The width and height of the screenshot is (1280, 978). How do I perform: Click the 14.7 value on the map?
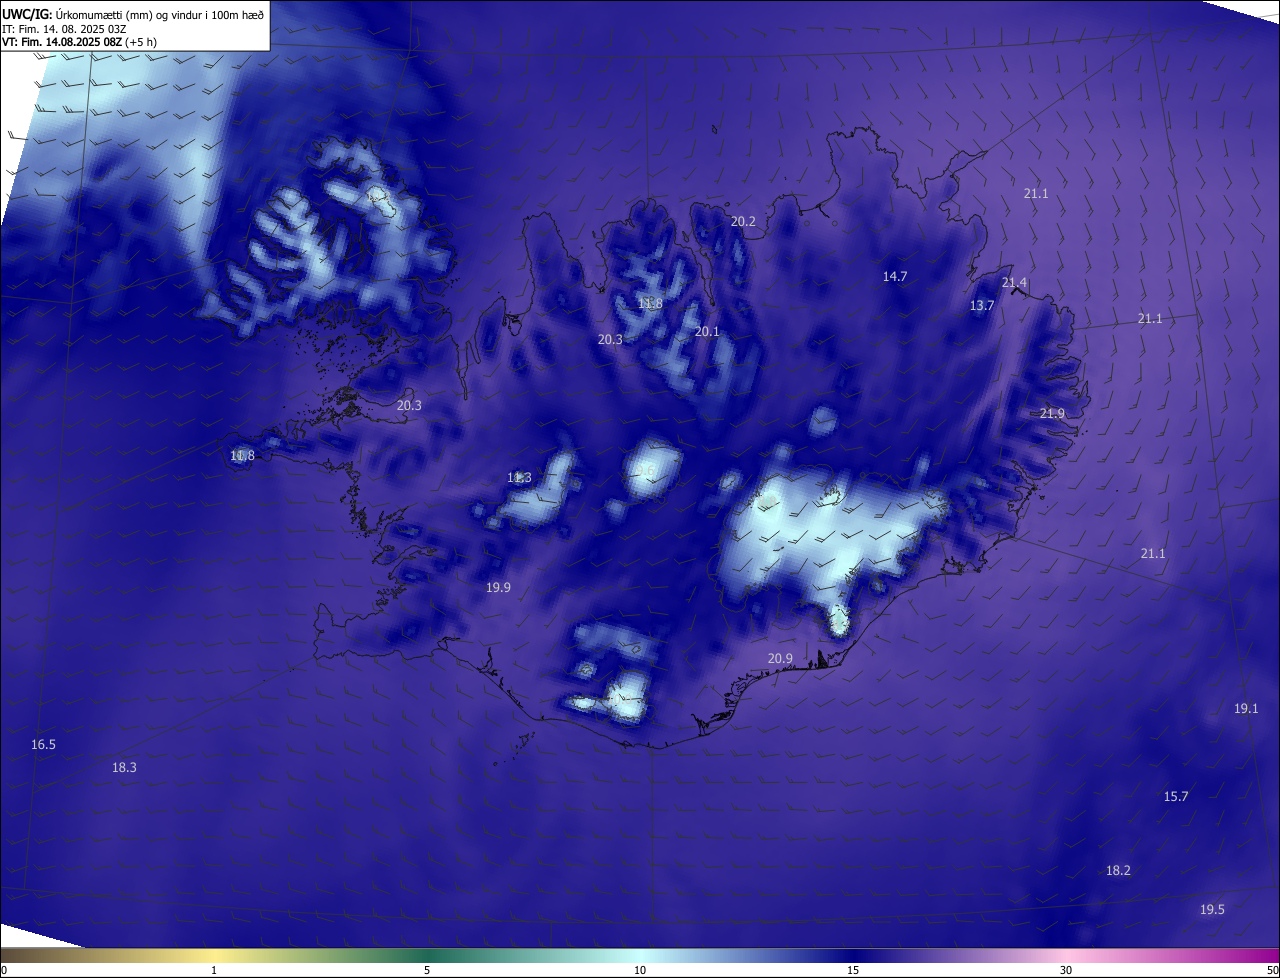[894, 277]
